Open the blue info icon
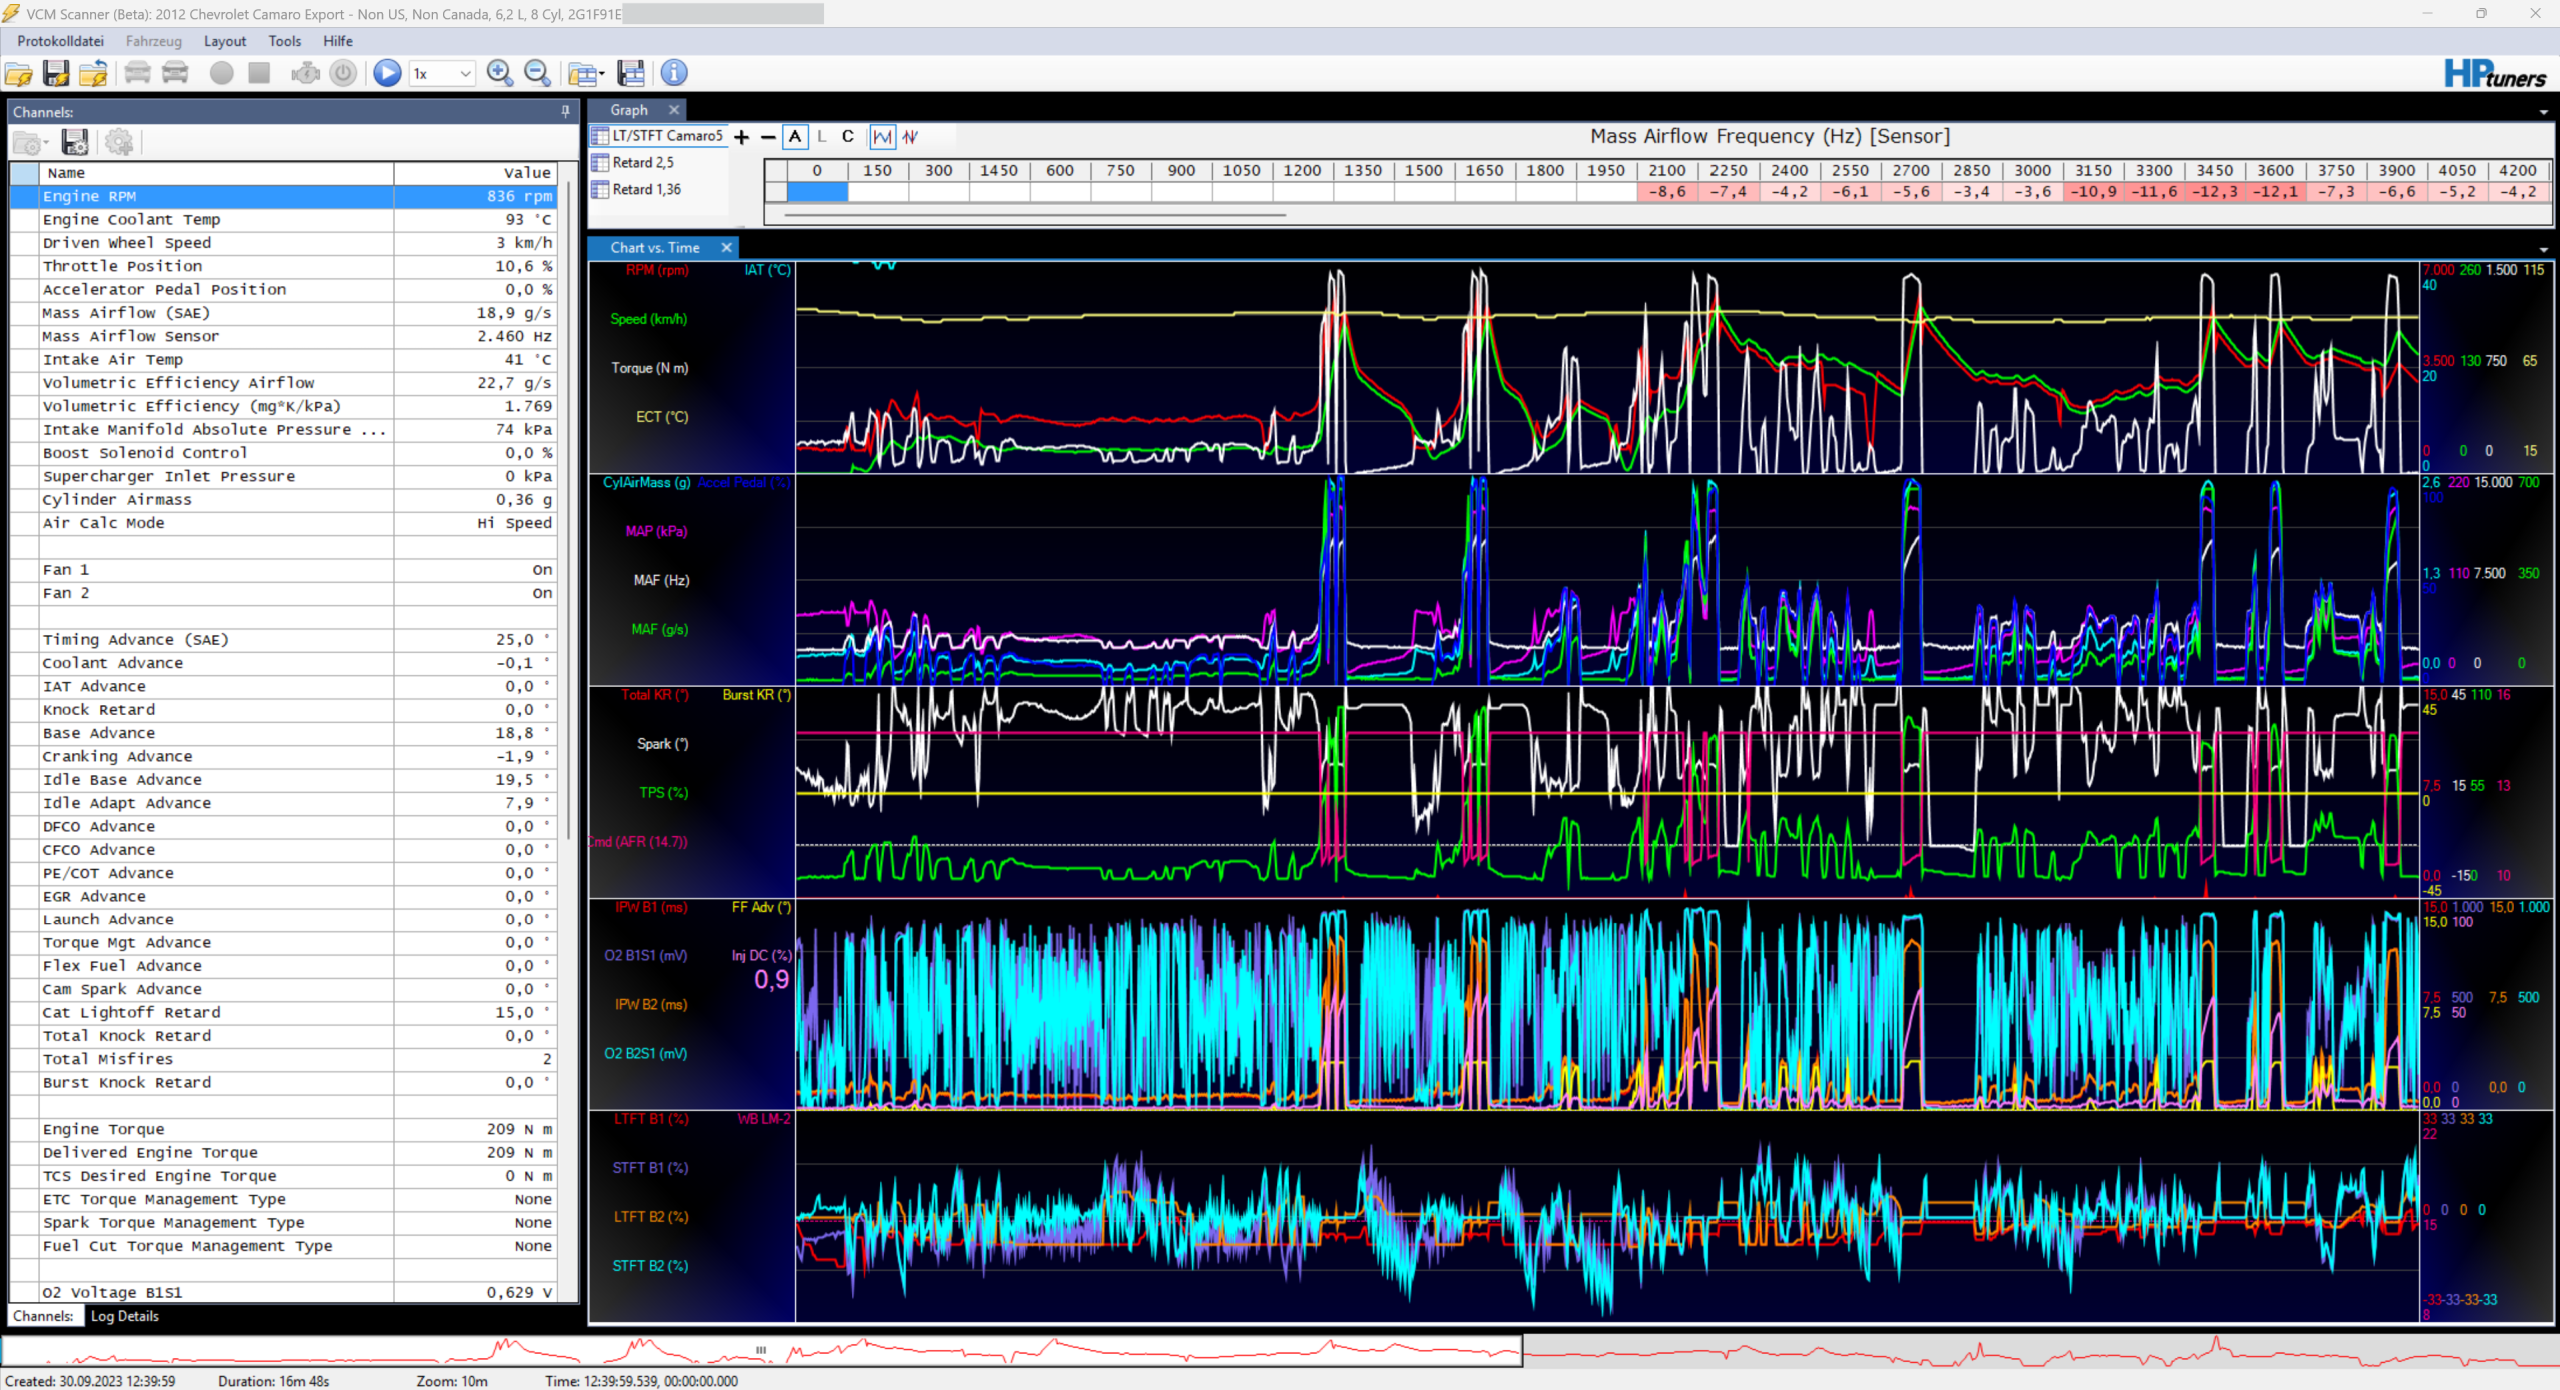The height and width of the screenshot is (1390, 2560). click(x=674, y=73)
